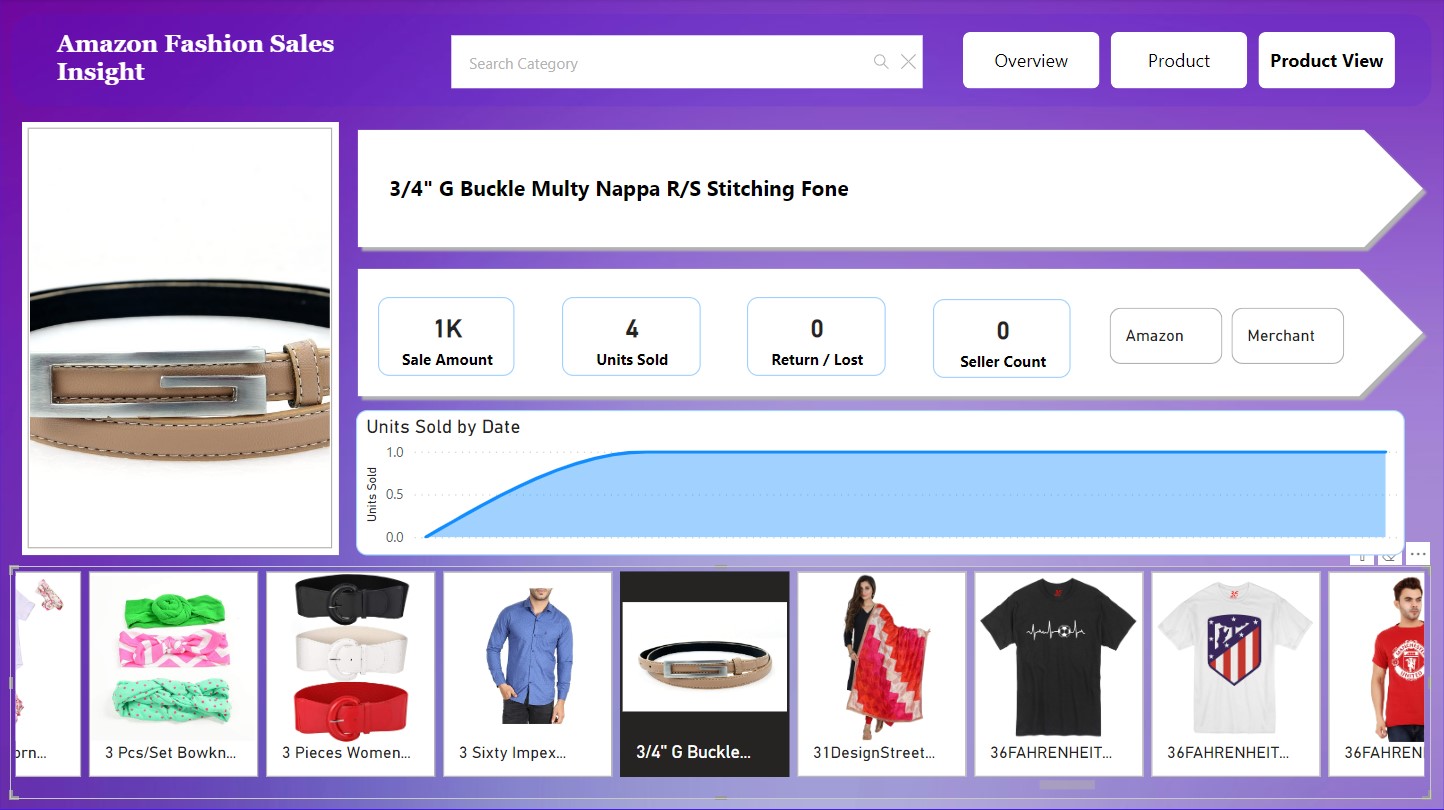
Task: Choose the 3 Pieces Women belts thumbnail
Action: pos(350,673)
